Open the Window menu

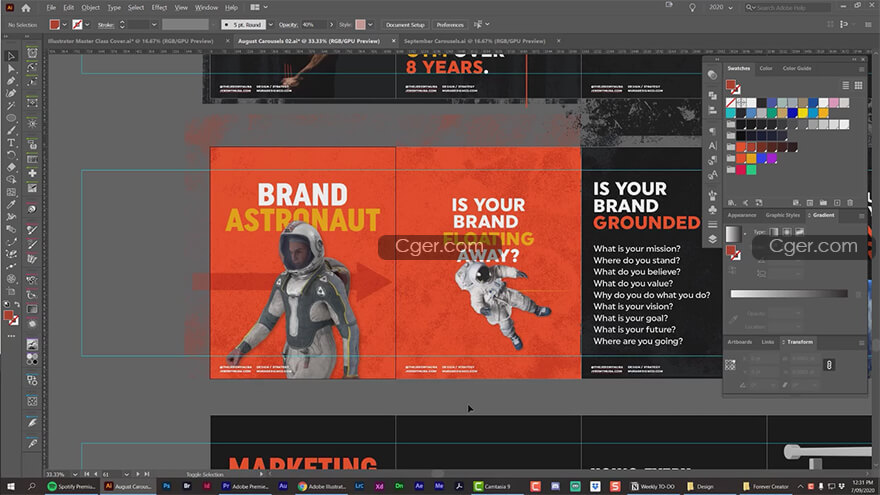point(206,8)
